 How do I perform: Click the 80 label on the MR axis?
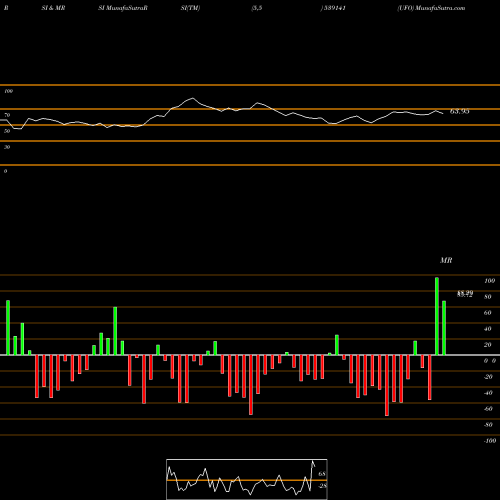(x=488, y=297)
